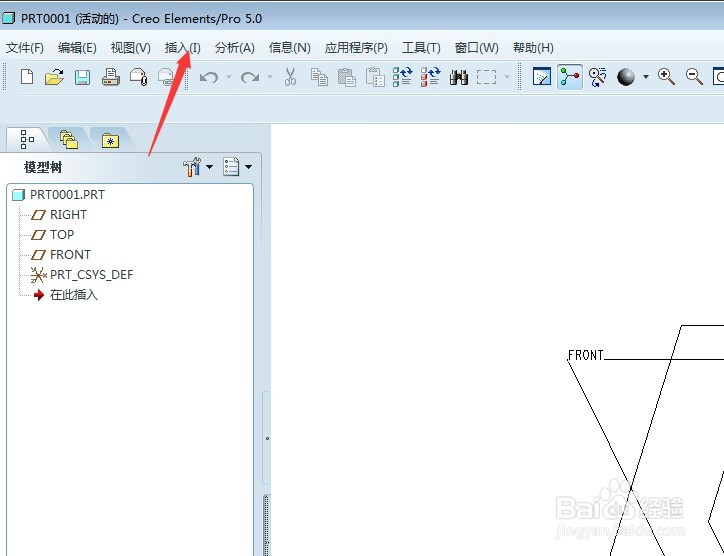Click the send-as-attachment mail icon
This screenshot has height=556, width=724.
[138, 77]
